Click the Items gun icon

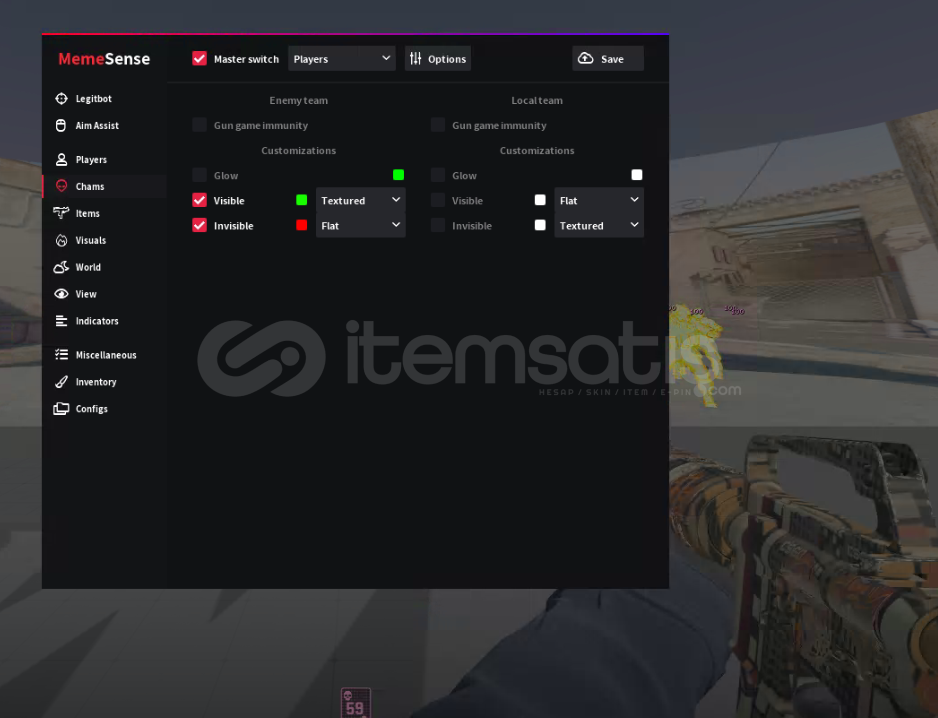[61, 213]
